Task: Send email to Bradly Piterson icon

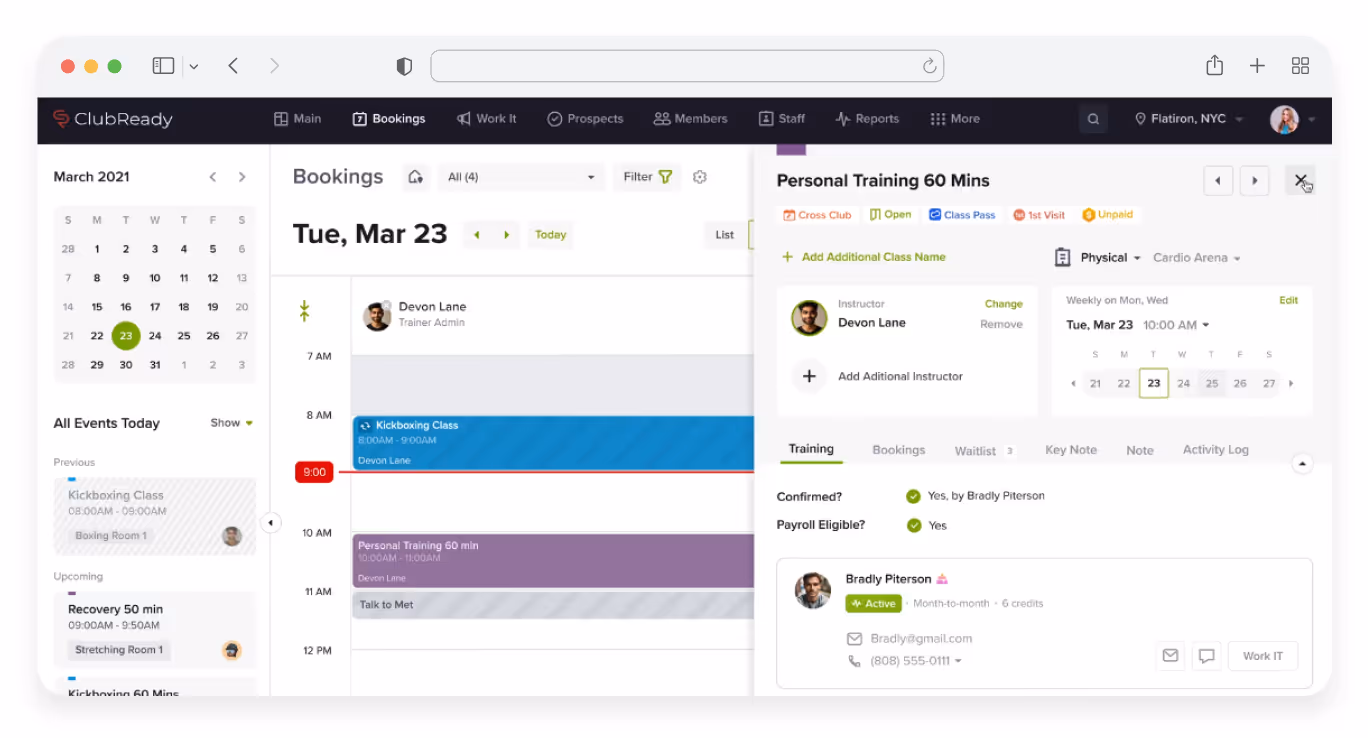Action: tap(1170, 656)
